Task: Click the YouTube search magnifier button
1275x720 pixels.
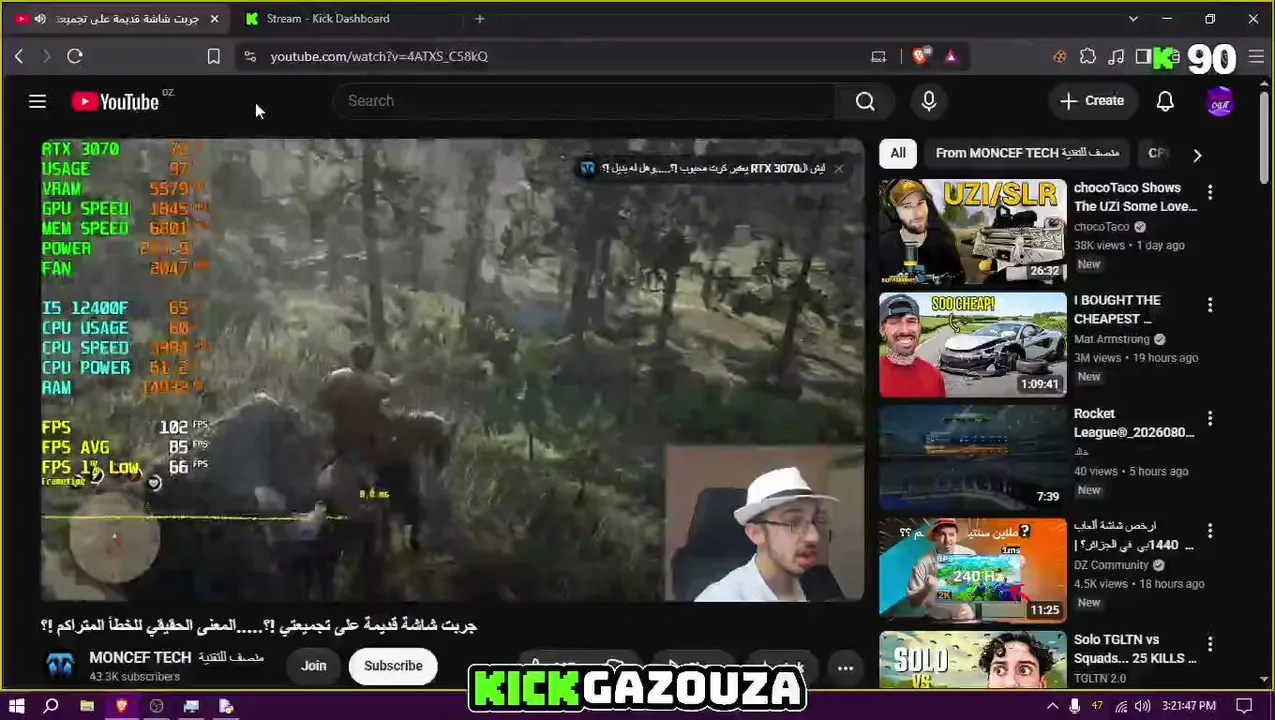Action: 865,101
